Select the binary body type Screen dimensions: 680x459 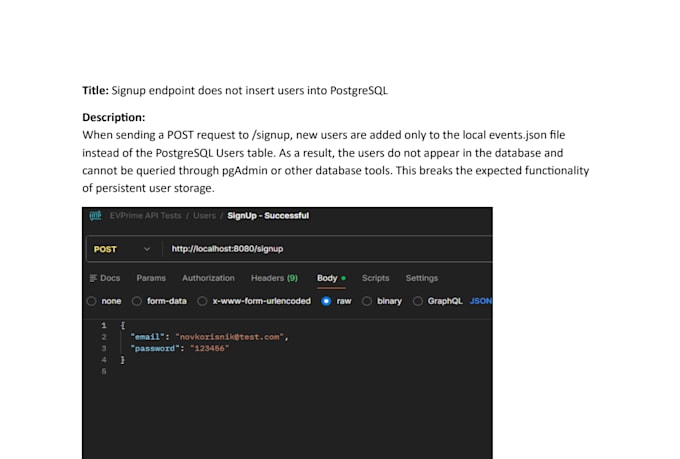(382, 301)
